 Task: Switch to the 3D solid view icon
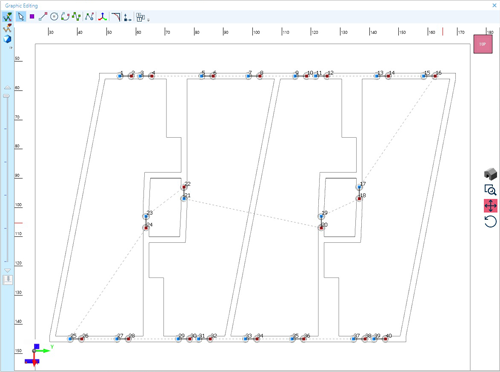(490, 174)
